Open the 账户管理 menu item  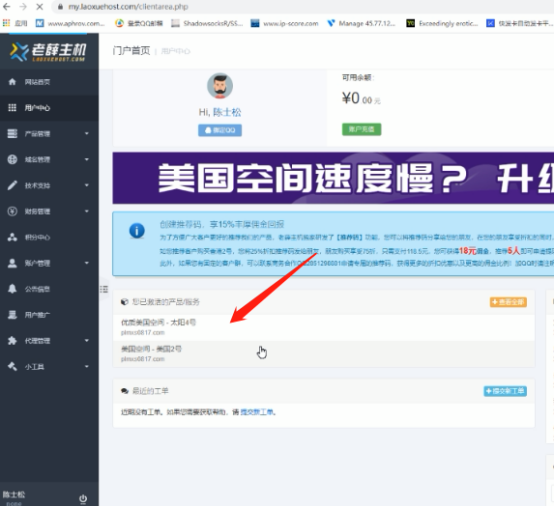[x=49, y=263]
